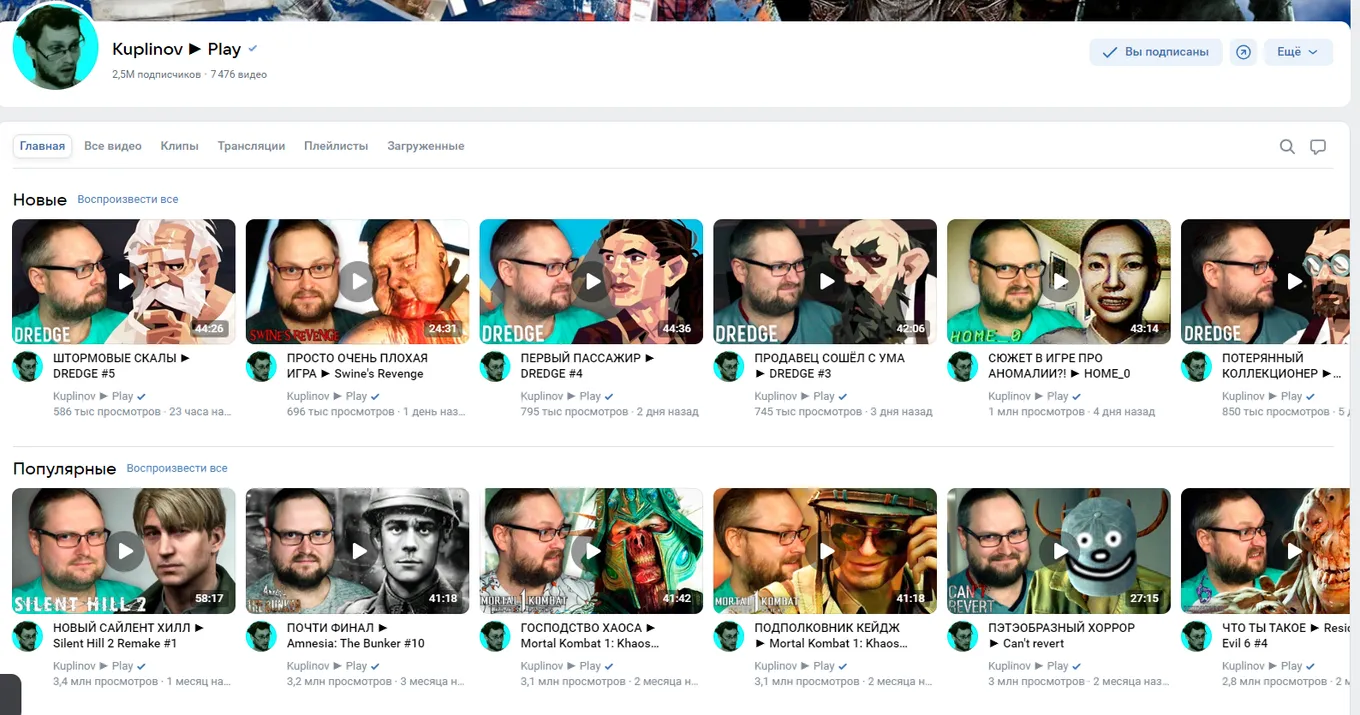Play the Mortal Kombat Кейдж 41:18 video
This screenshot has height=715, width=1360.
826,551
